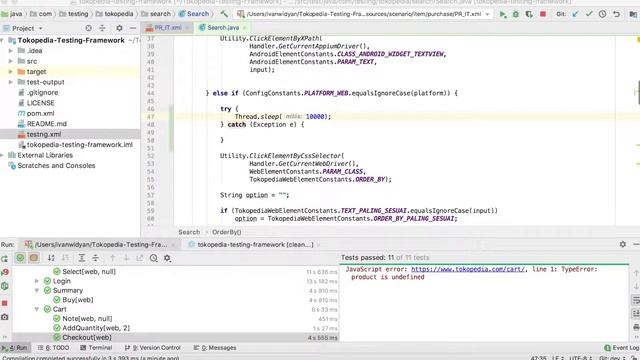640x360 pixels.
Task: Open the tokopedia.com/cart link in console
Action: [468, 269]
